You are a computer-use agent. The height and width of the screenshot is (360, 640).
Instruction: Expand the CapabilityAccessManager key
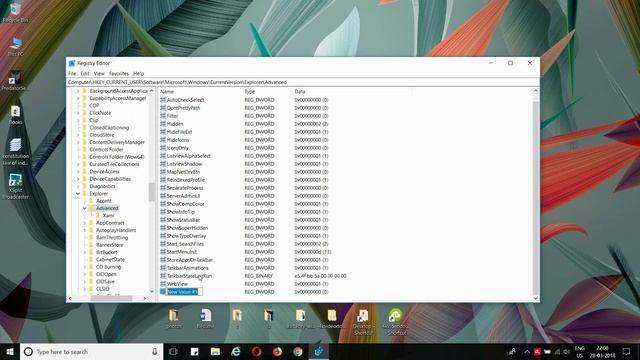coord(78,98)
